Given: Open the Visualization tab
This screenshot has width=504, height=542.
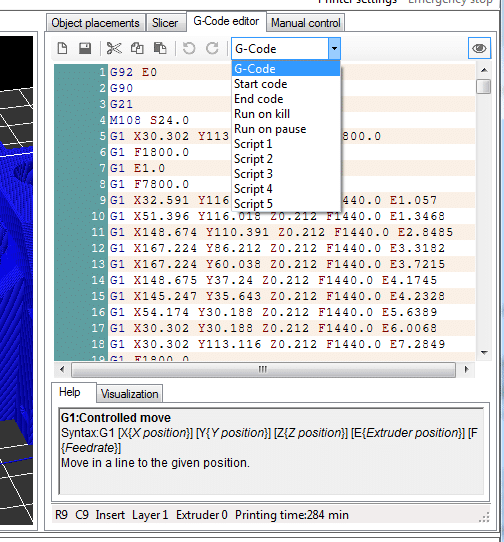Looking at the screenshot, I should click(x=129, y=394).
